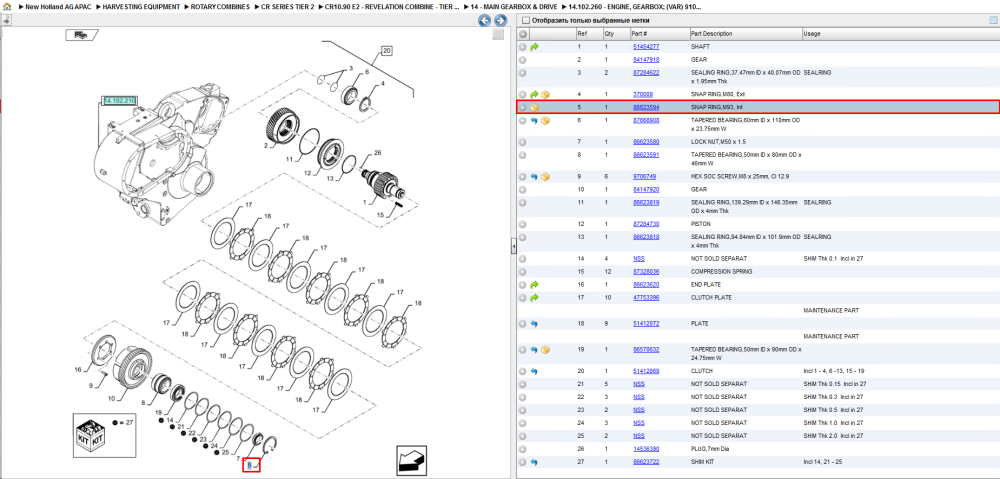This screenshot has width=1000, height=479.
Task: Select 'Incl 1 - 4, 6 -13, 15 - 19' usage text
Action: pyautogui.click(x=834, y=371)
